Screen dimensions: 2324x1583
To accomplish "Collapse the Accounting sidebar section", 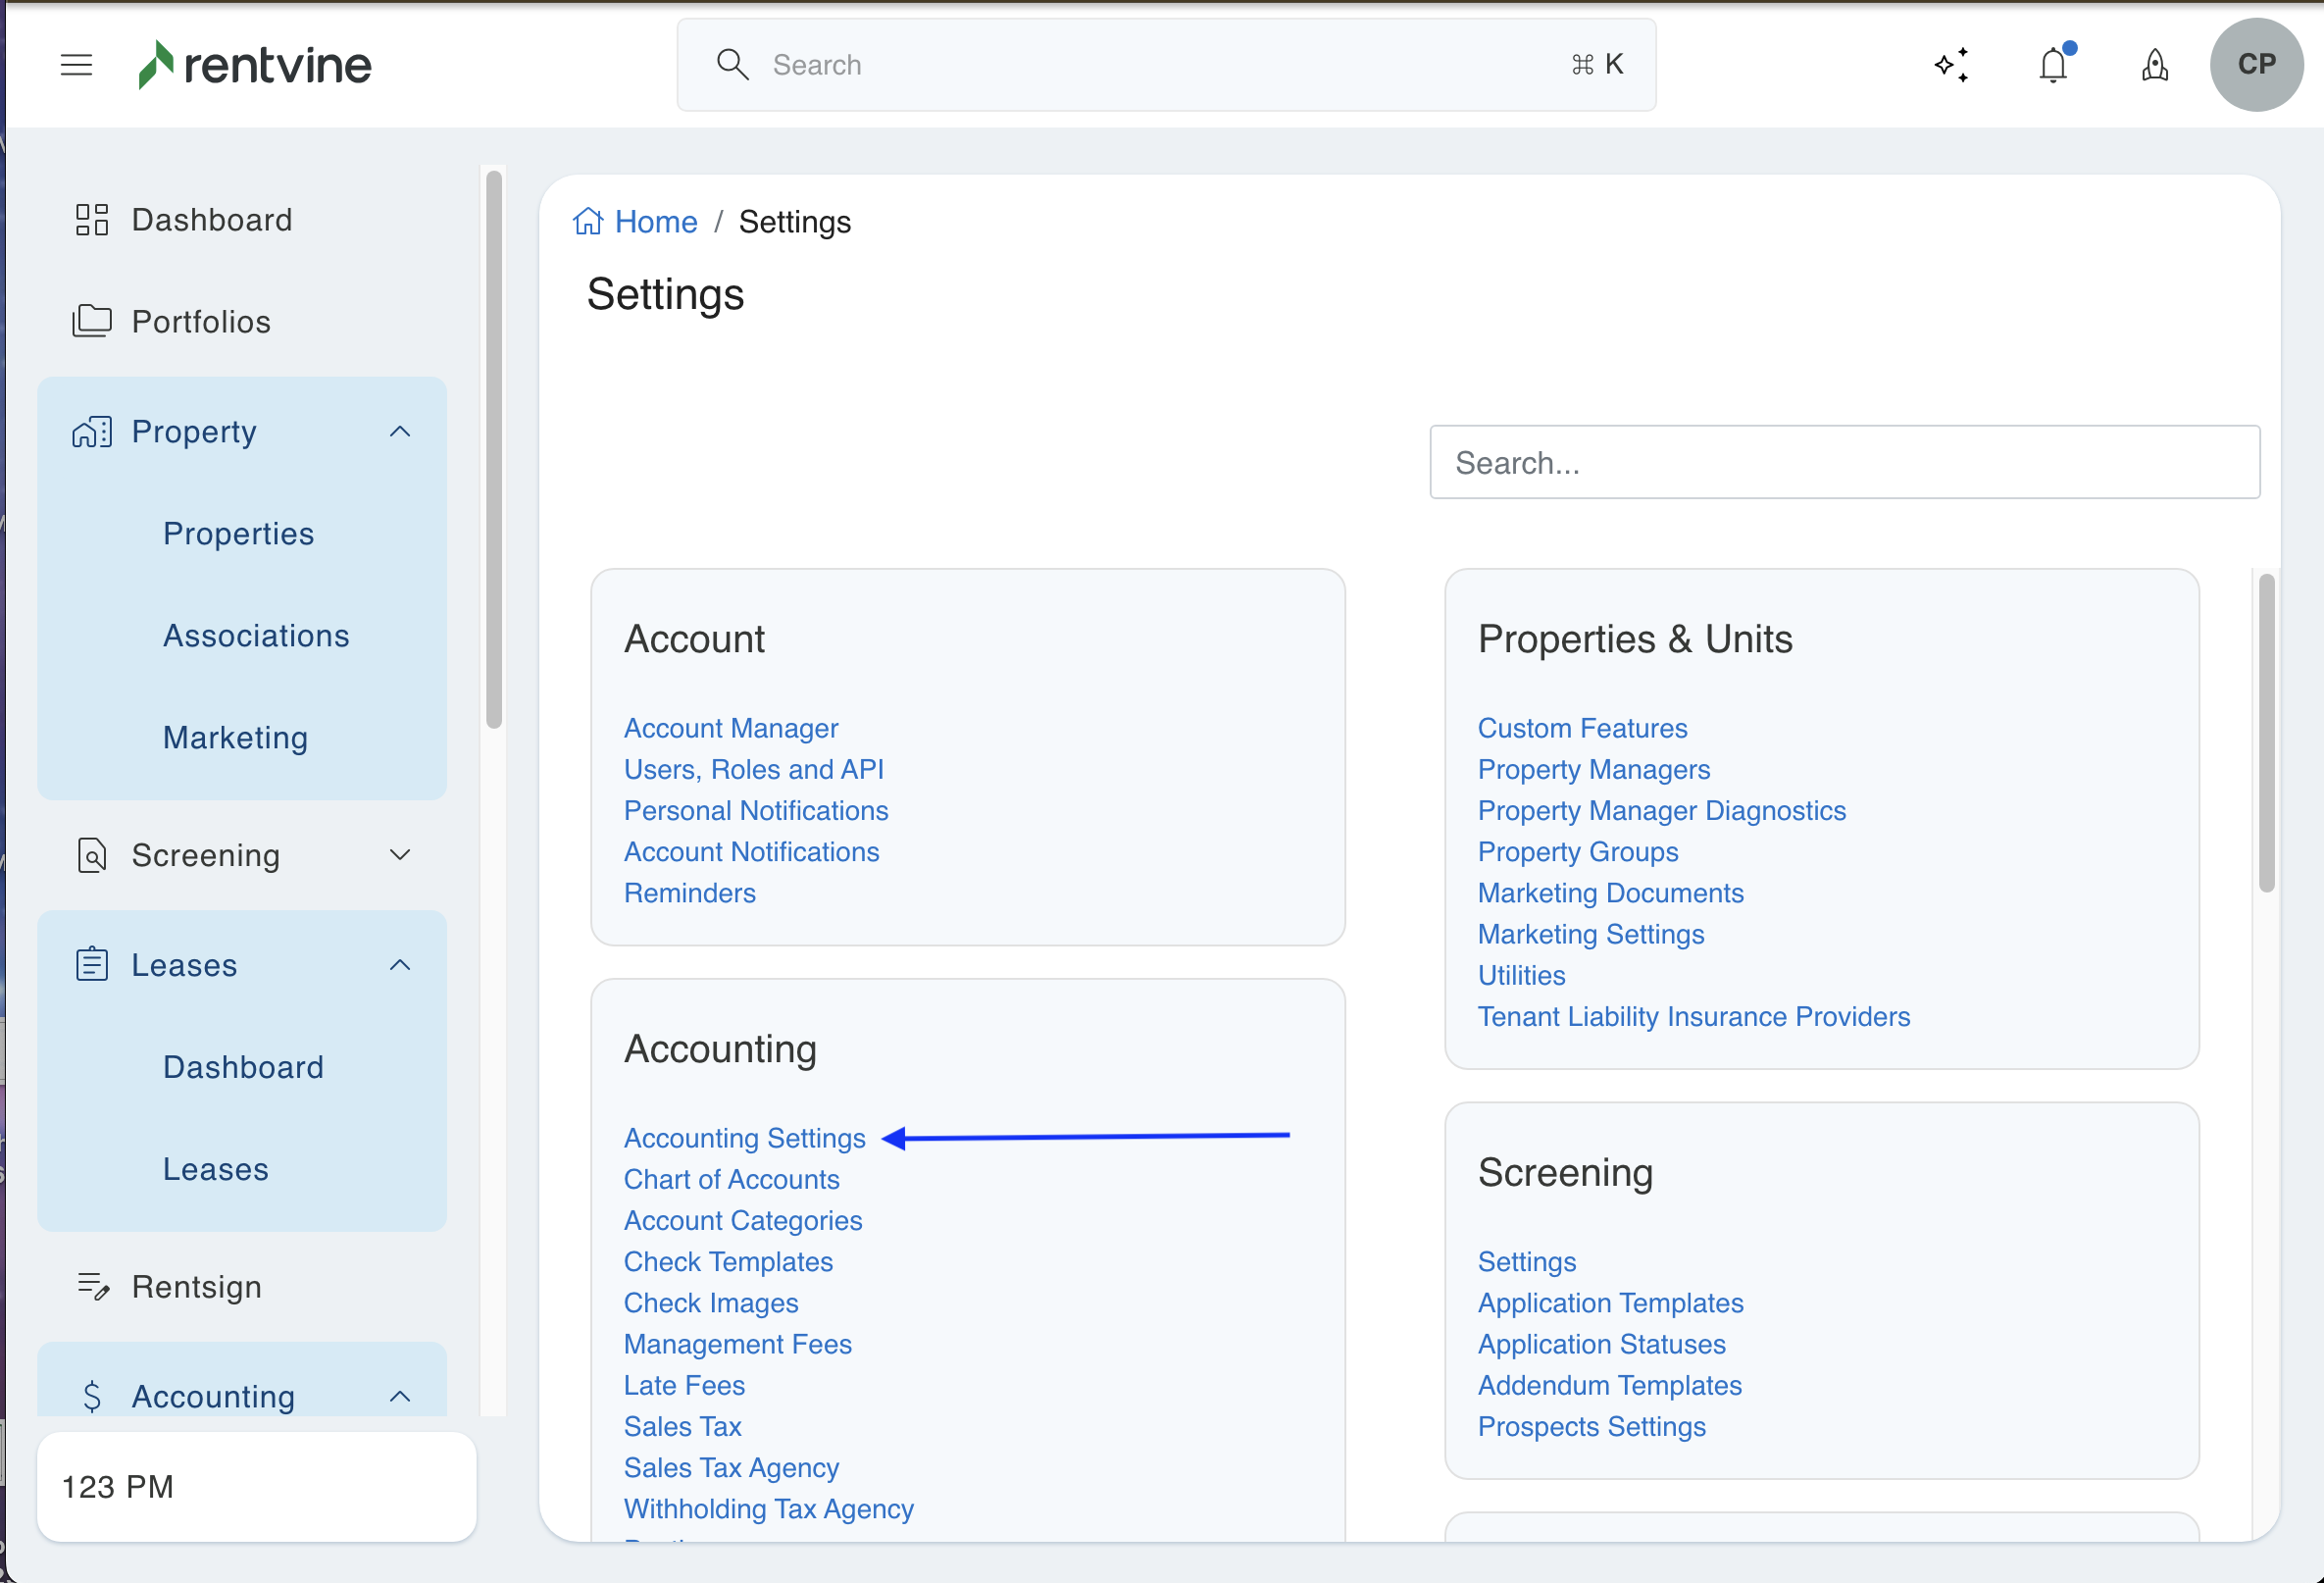I will (400, 1396).
